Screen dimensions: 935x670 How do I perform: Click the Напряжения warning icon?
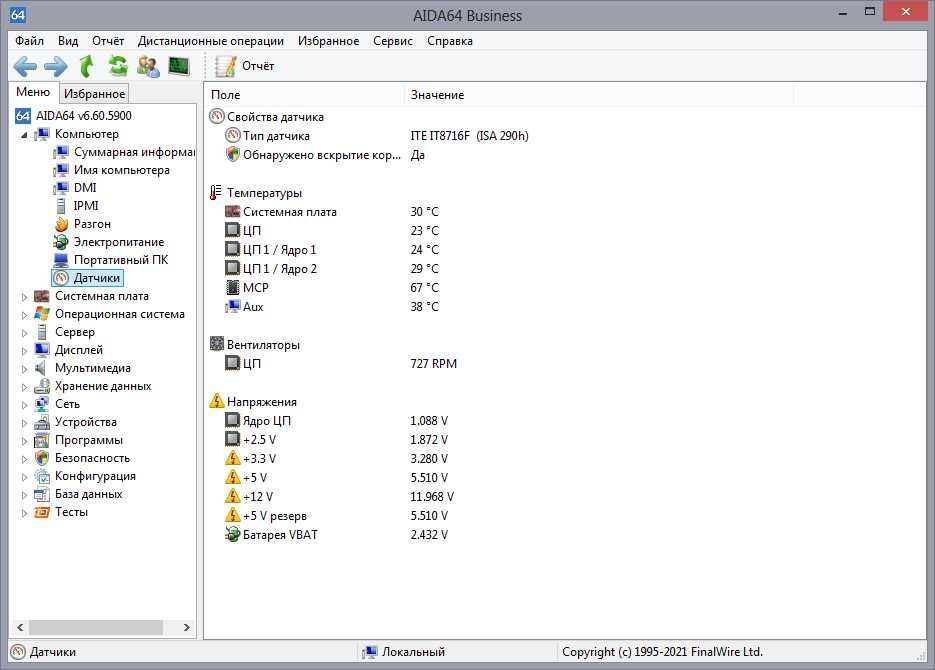[x=216, y=401]
